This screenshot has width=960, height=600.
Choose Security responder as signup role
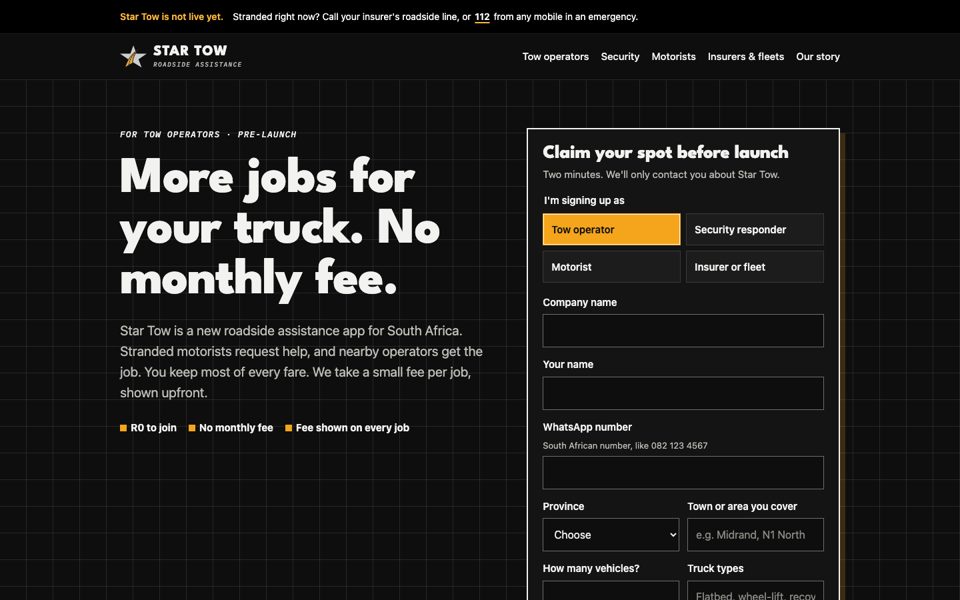[754, 230]
